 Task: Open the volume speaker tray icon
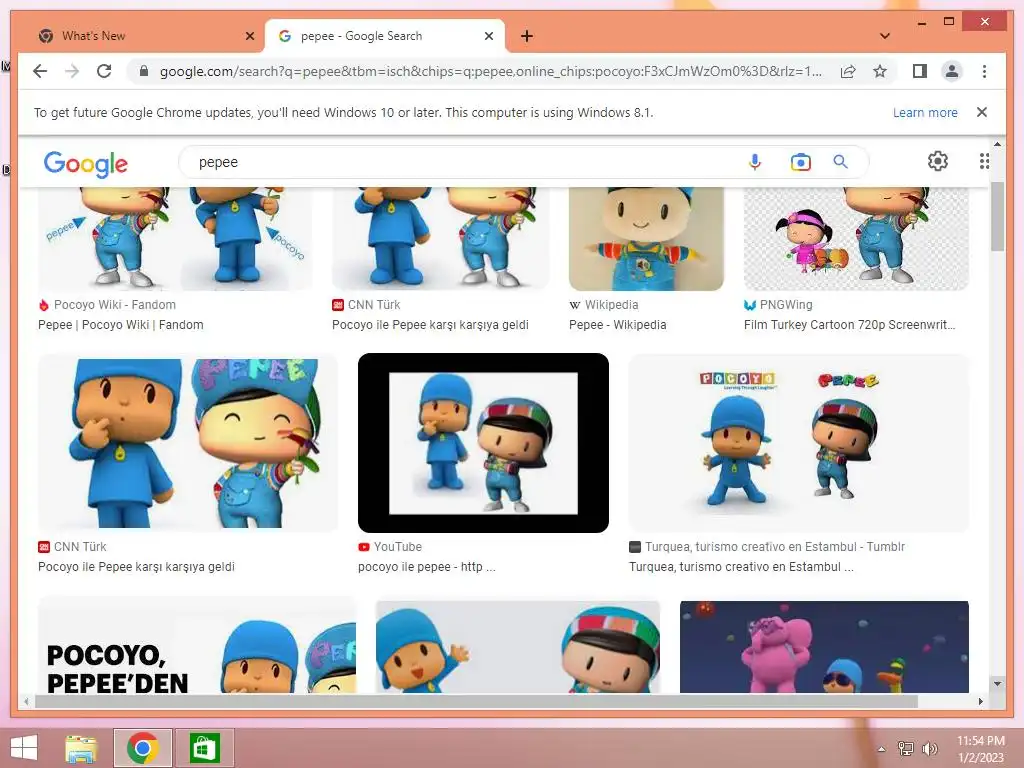[x=929, y=748]
